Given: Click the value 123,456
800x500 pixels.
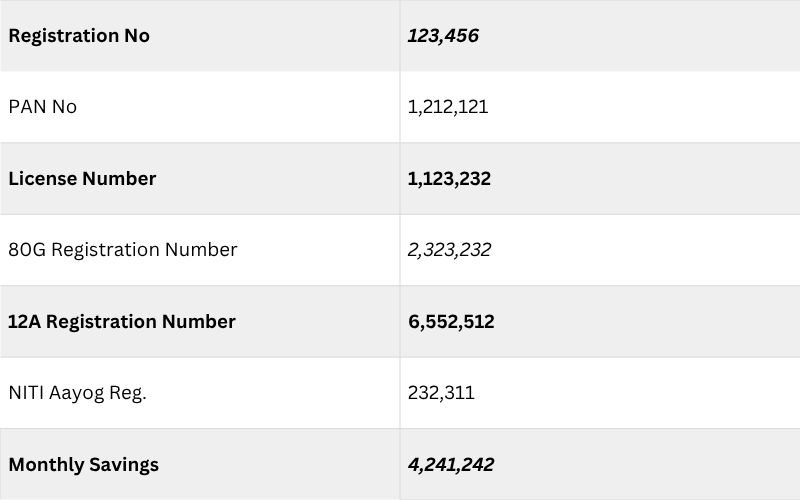Looking at the screenshot, I should pos(443,36).
